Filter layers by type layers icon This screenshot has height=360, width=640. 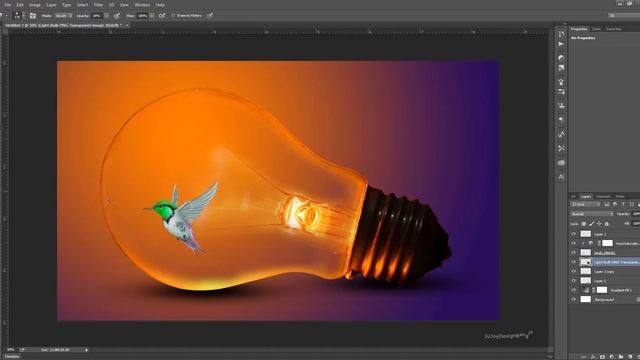(623, 204)
